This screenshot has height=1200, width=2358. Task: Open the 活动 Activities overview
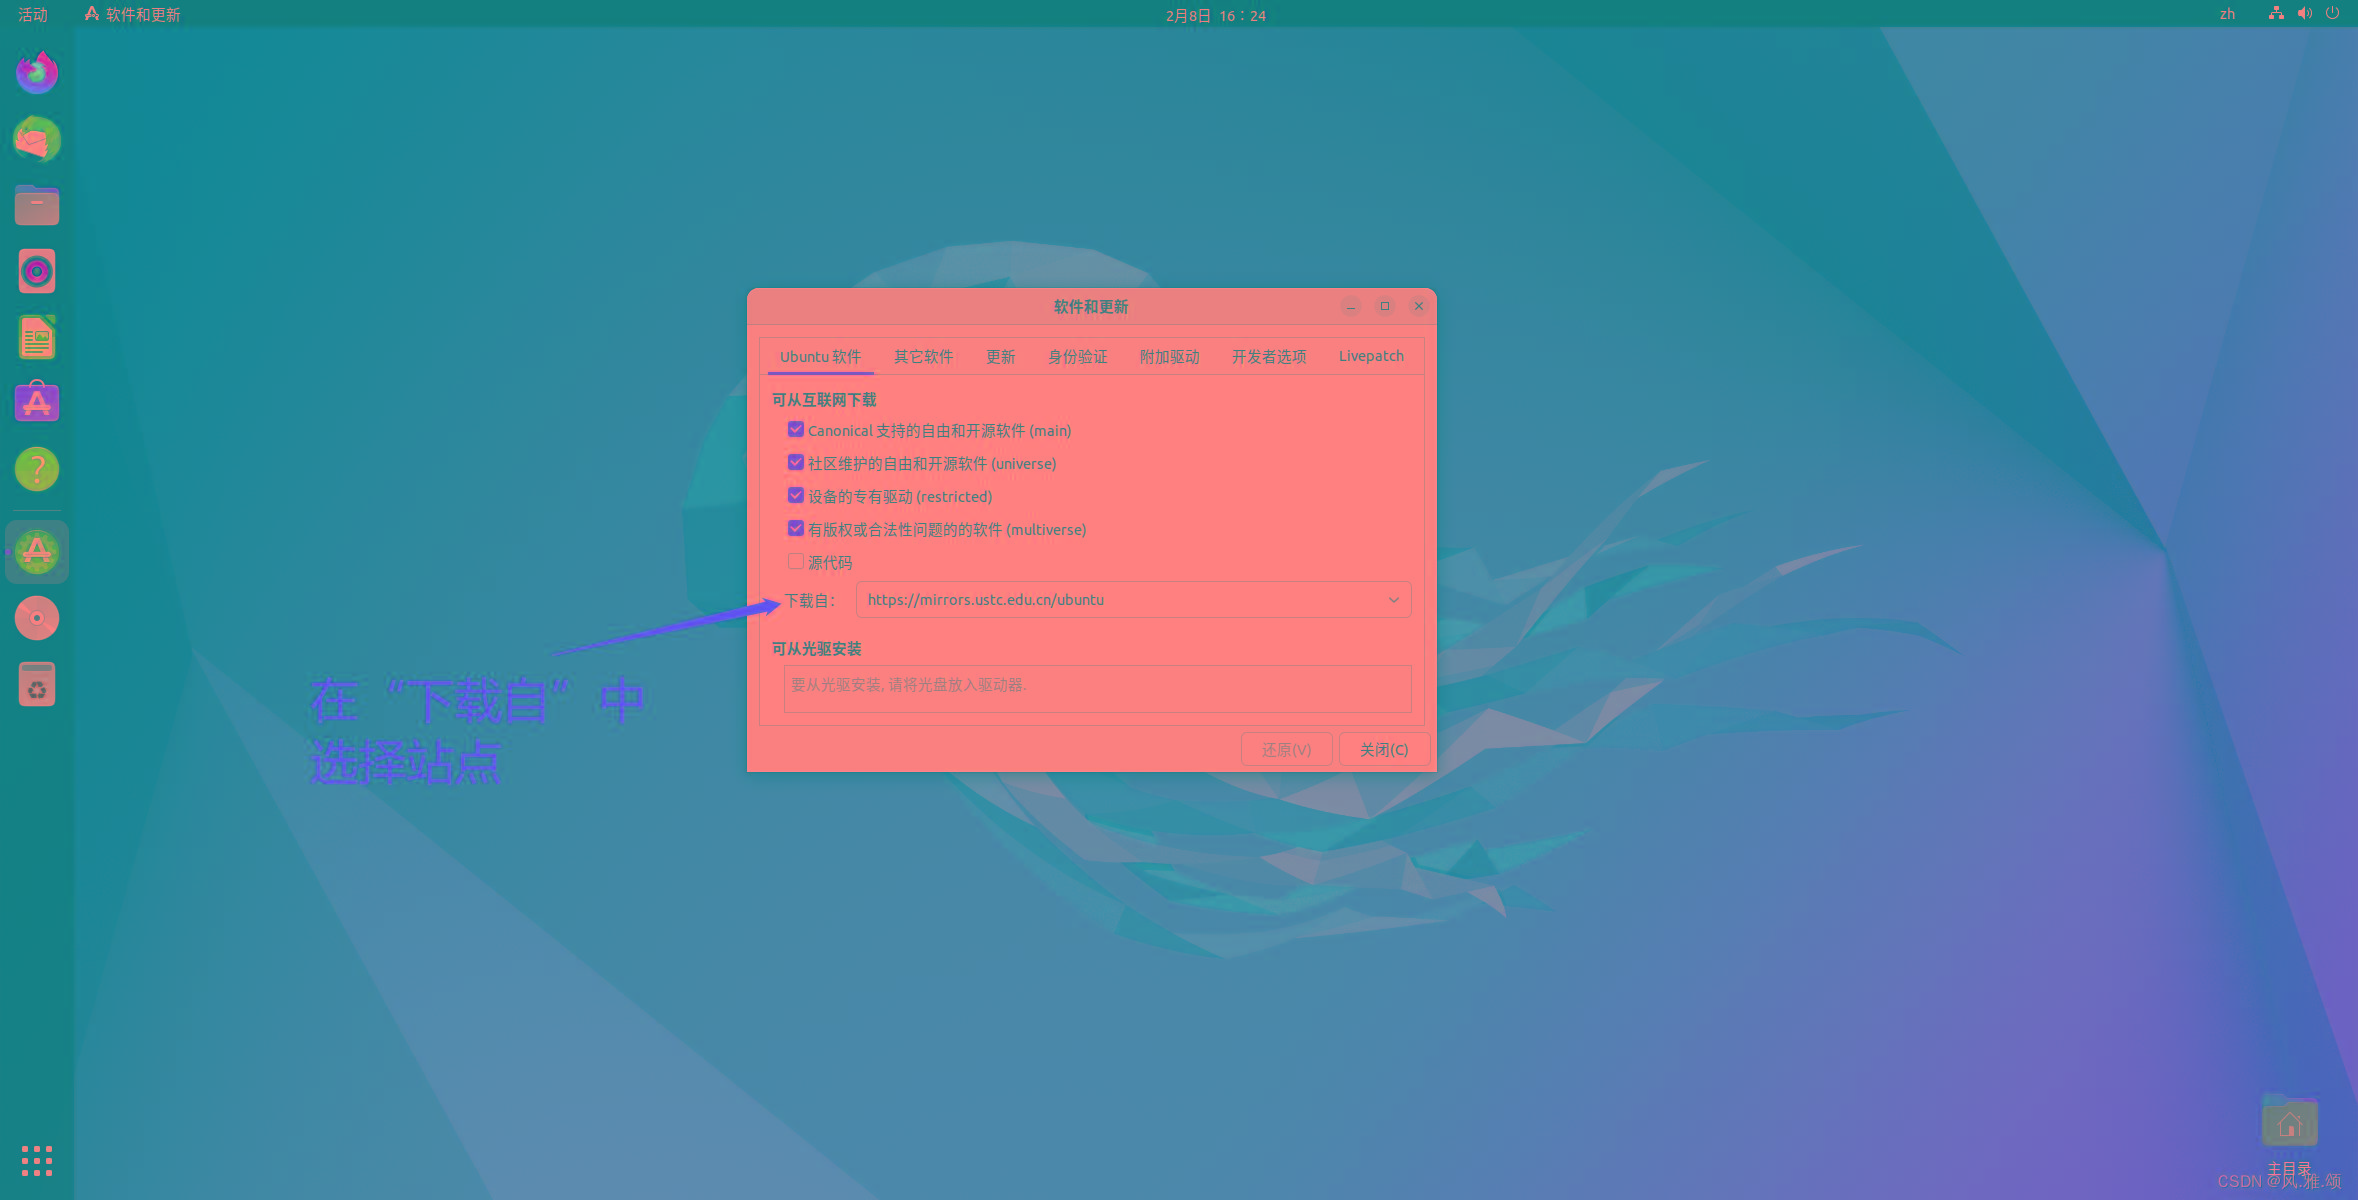tap(33, 14)
